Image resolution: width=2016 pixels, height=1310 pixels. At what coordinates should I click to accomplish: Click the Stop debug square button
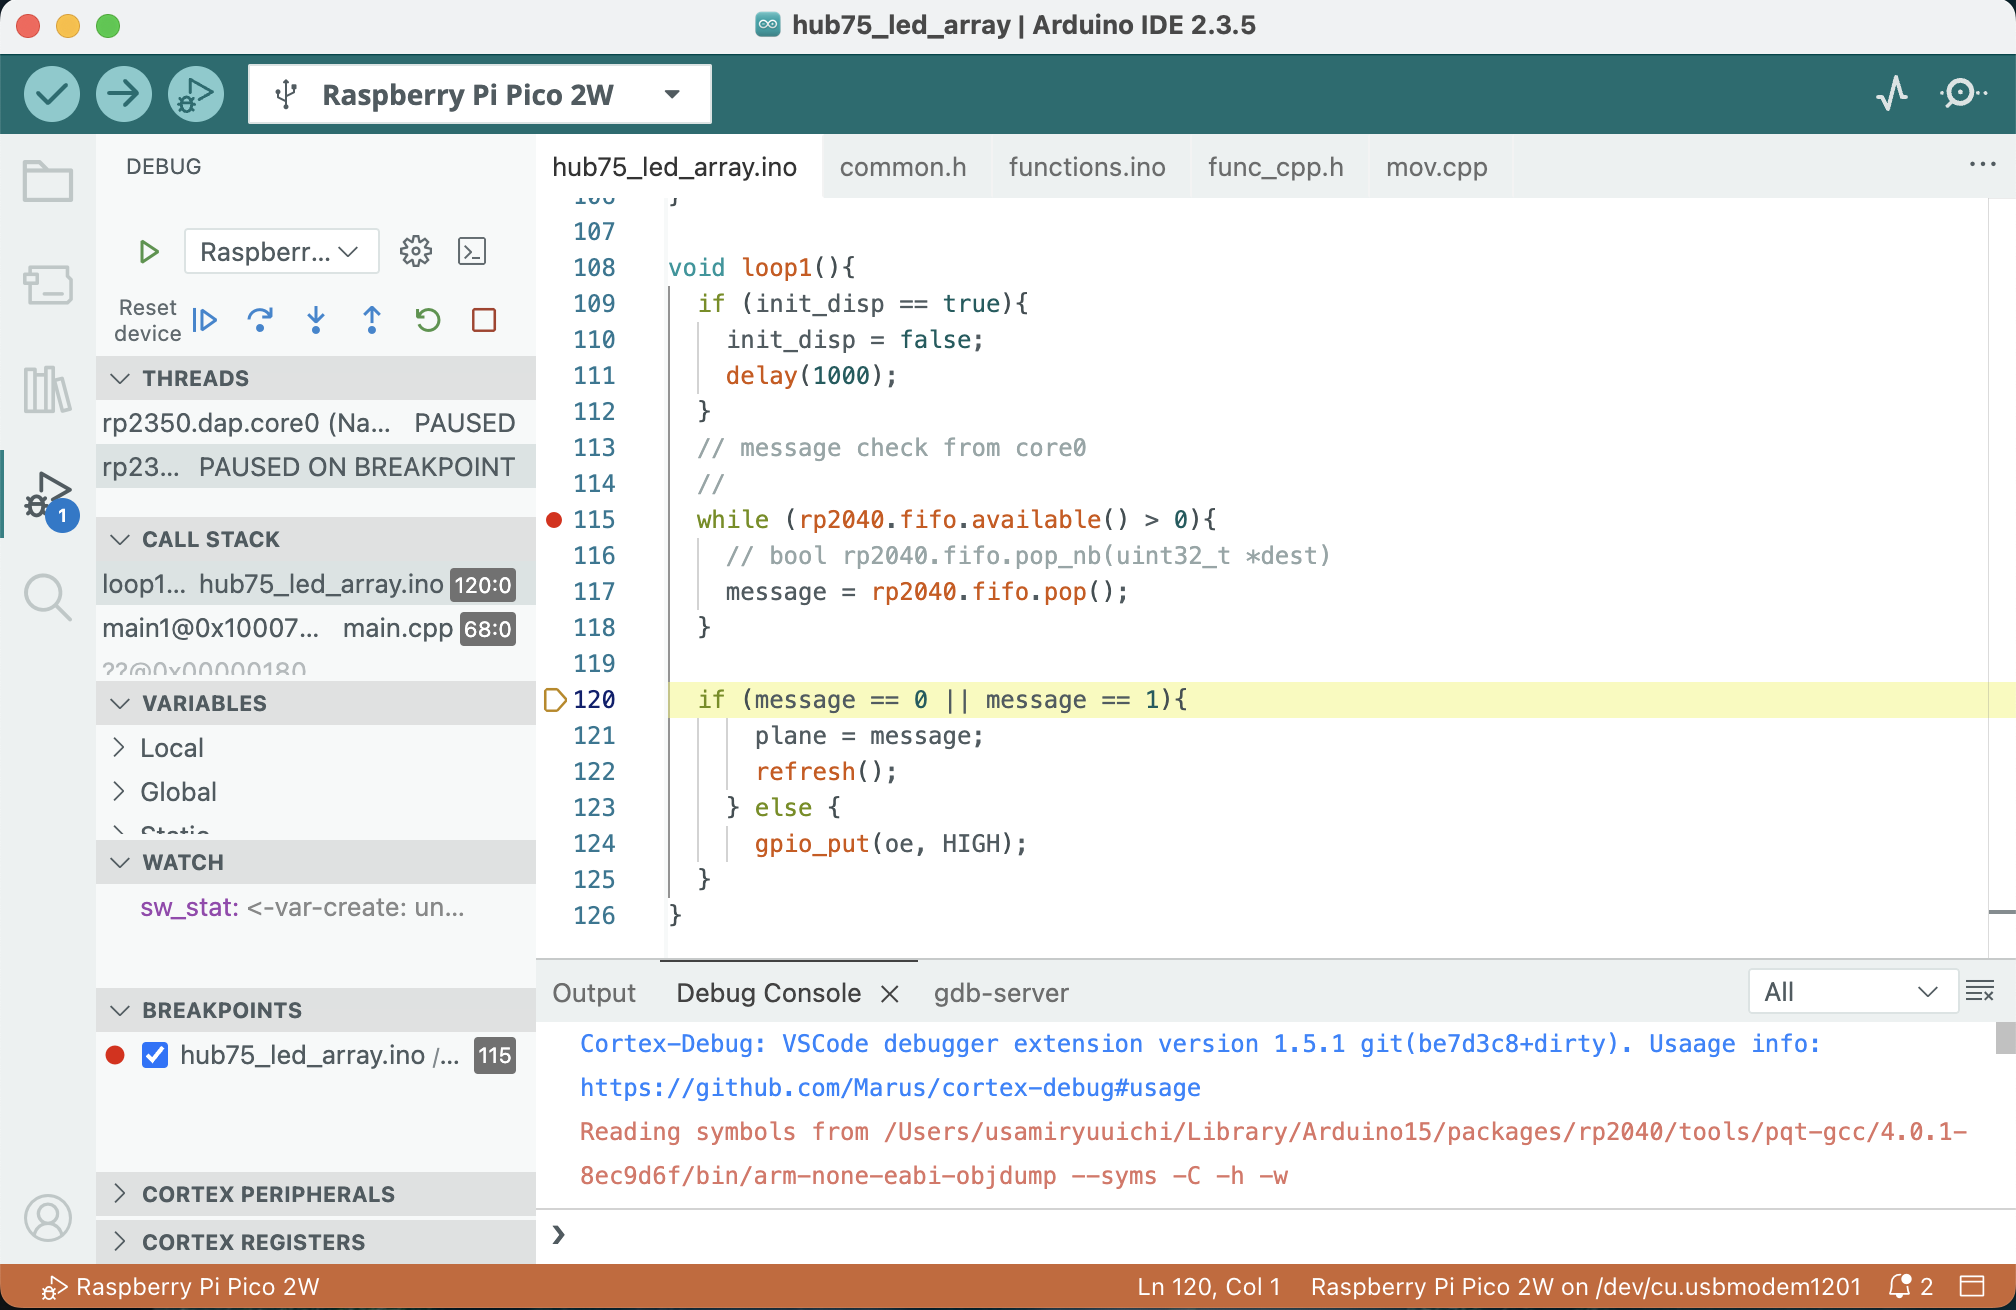484,320
